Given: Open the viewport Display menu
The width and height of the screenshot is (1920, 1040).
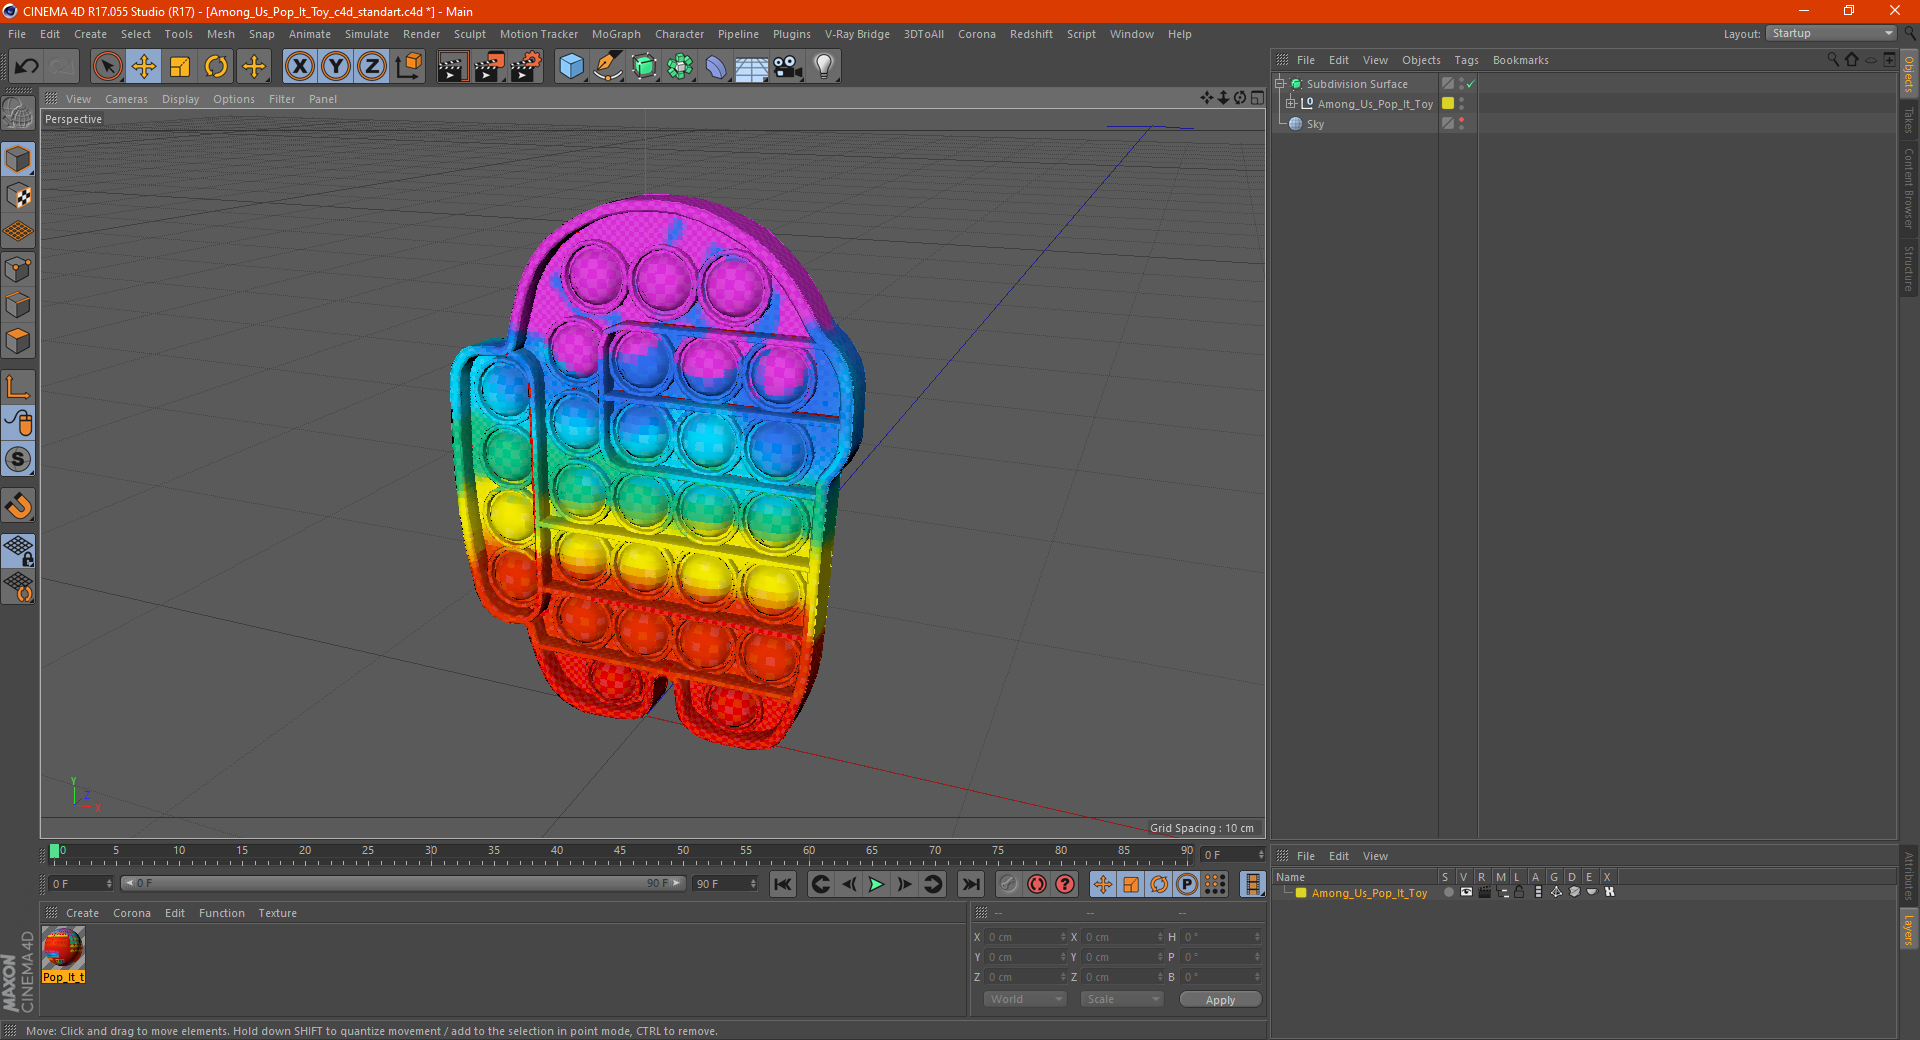Looking at the screenshot, I should tap(180, 99).
